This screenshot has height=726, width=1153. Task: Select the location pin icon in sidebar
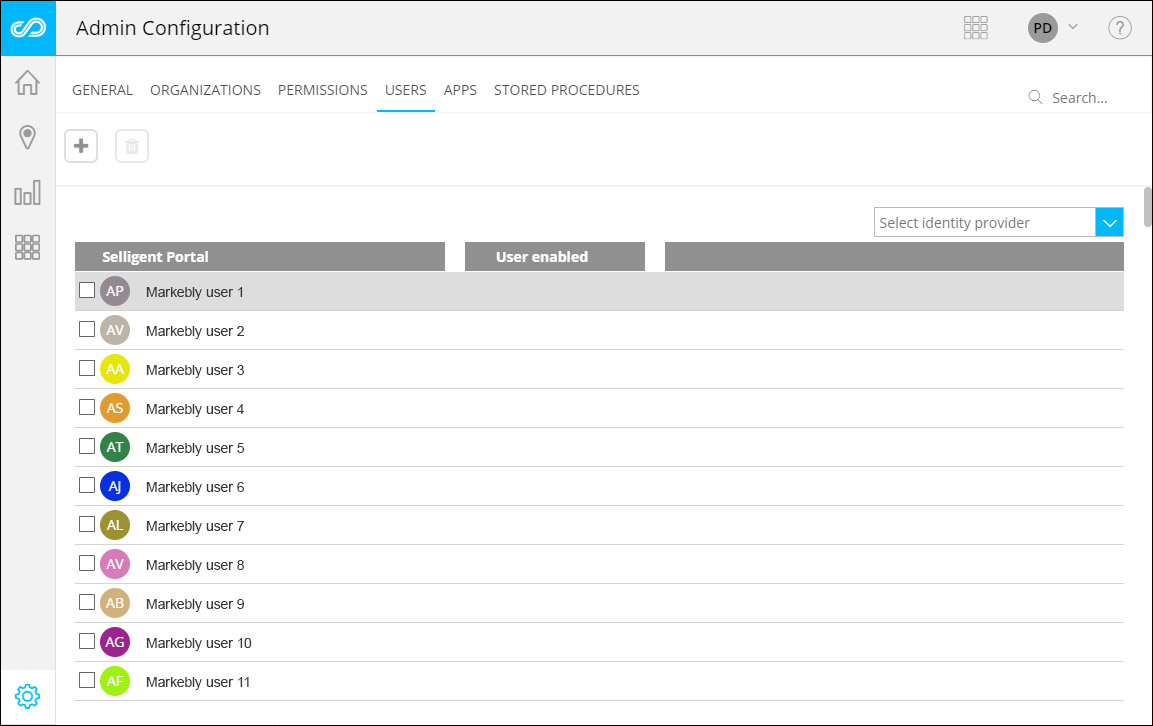point(27,139)
